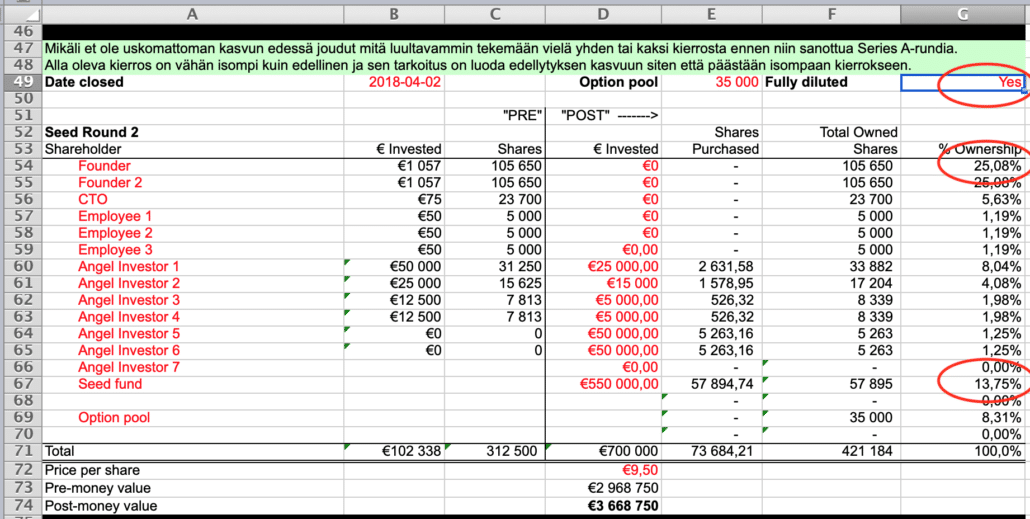
Task: Select the 100,0% total ownership cell
Action: click(x=963, y=451)
